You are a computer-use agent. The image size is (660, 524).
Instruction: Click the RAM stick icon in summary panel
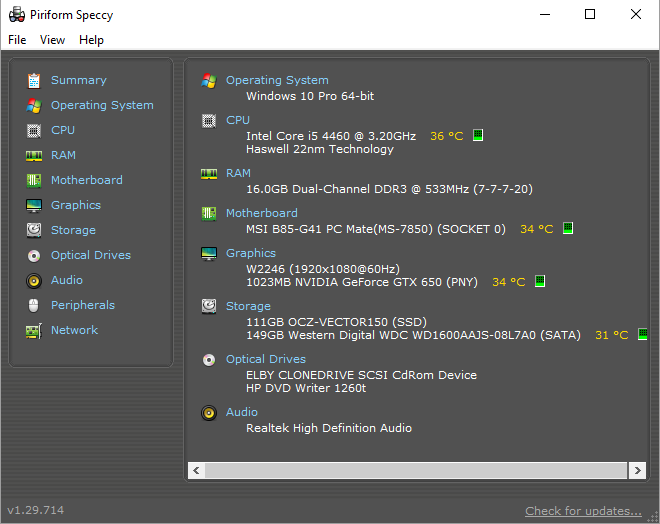[x=209, y=174]
